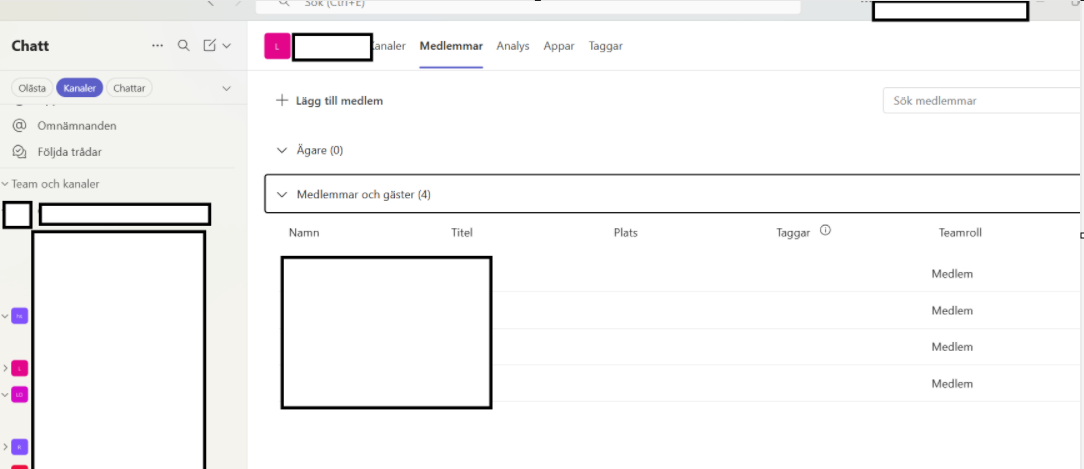This screenshot has width=1084, height=469.
Task: Click the Följda trådar threads icon
Action: click(x=19, y=151)
